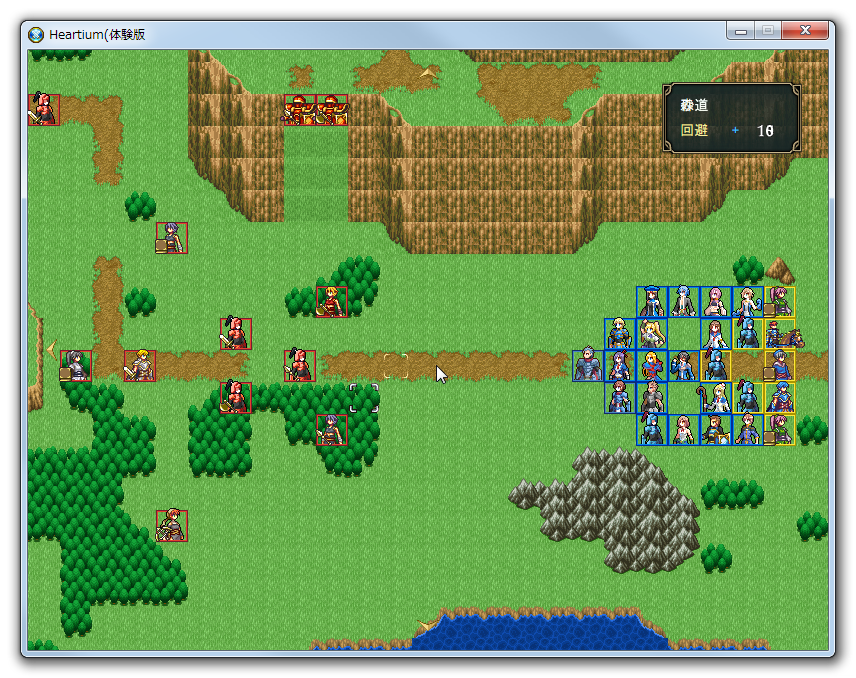This screenshot has height=678, width=856.
Task: Select the brown-haired girl in sailor outfit
Action: [716, 334]
